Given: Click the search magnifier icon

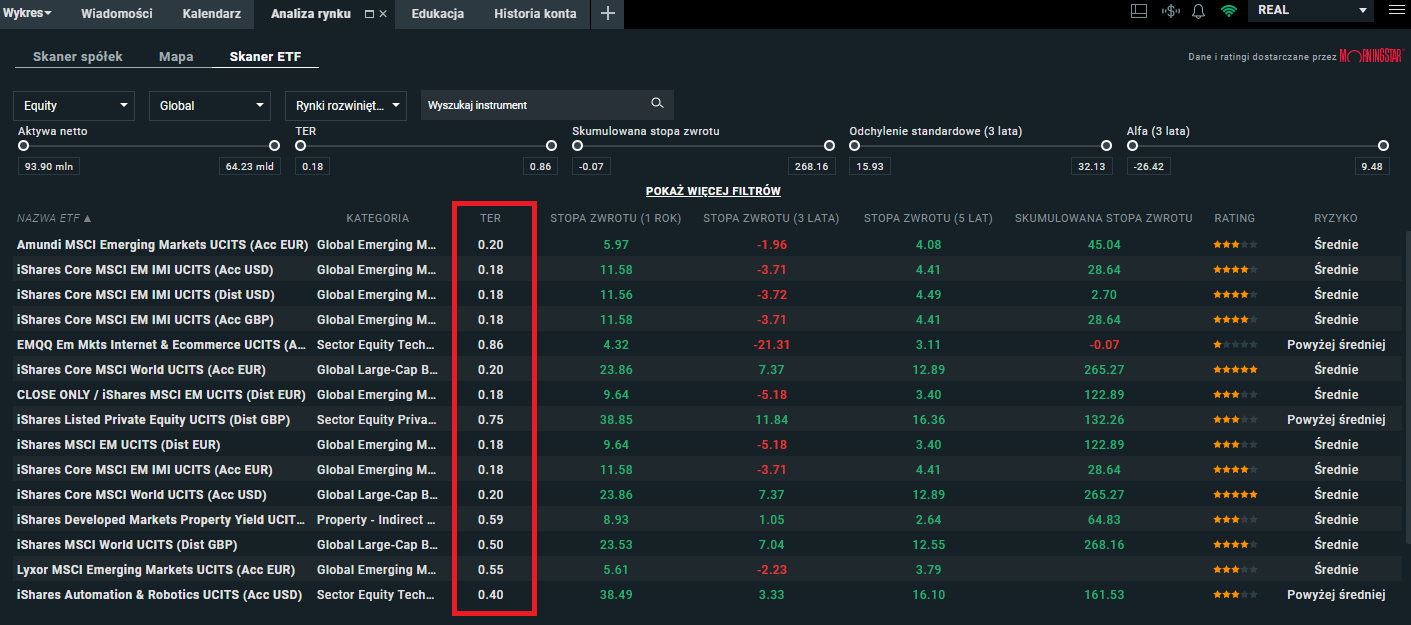Looking at the screenshot, I should tap(657, 104).
